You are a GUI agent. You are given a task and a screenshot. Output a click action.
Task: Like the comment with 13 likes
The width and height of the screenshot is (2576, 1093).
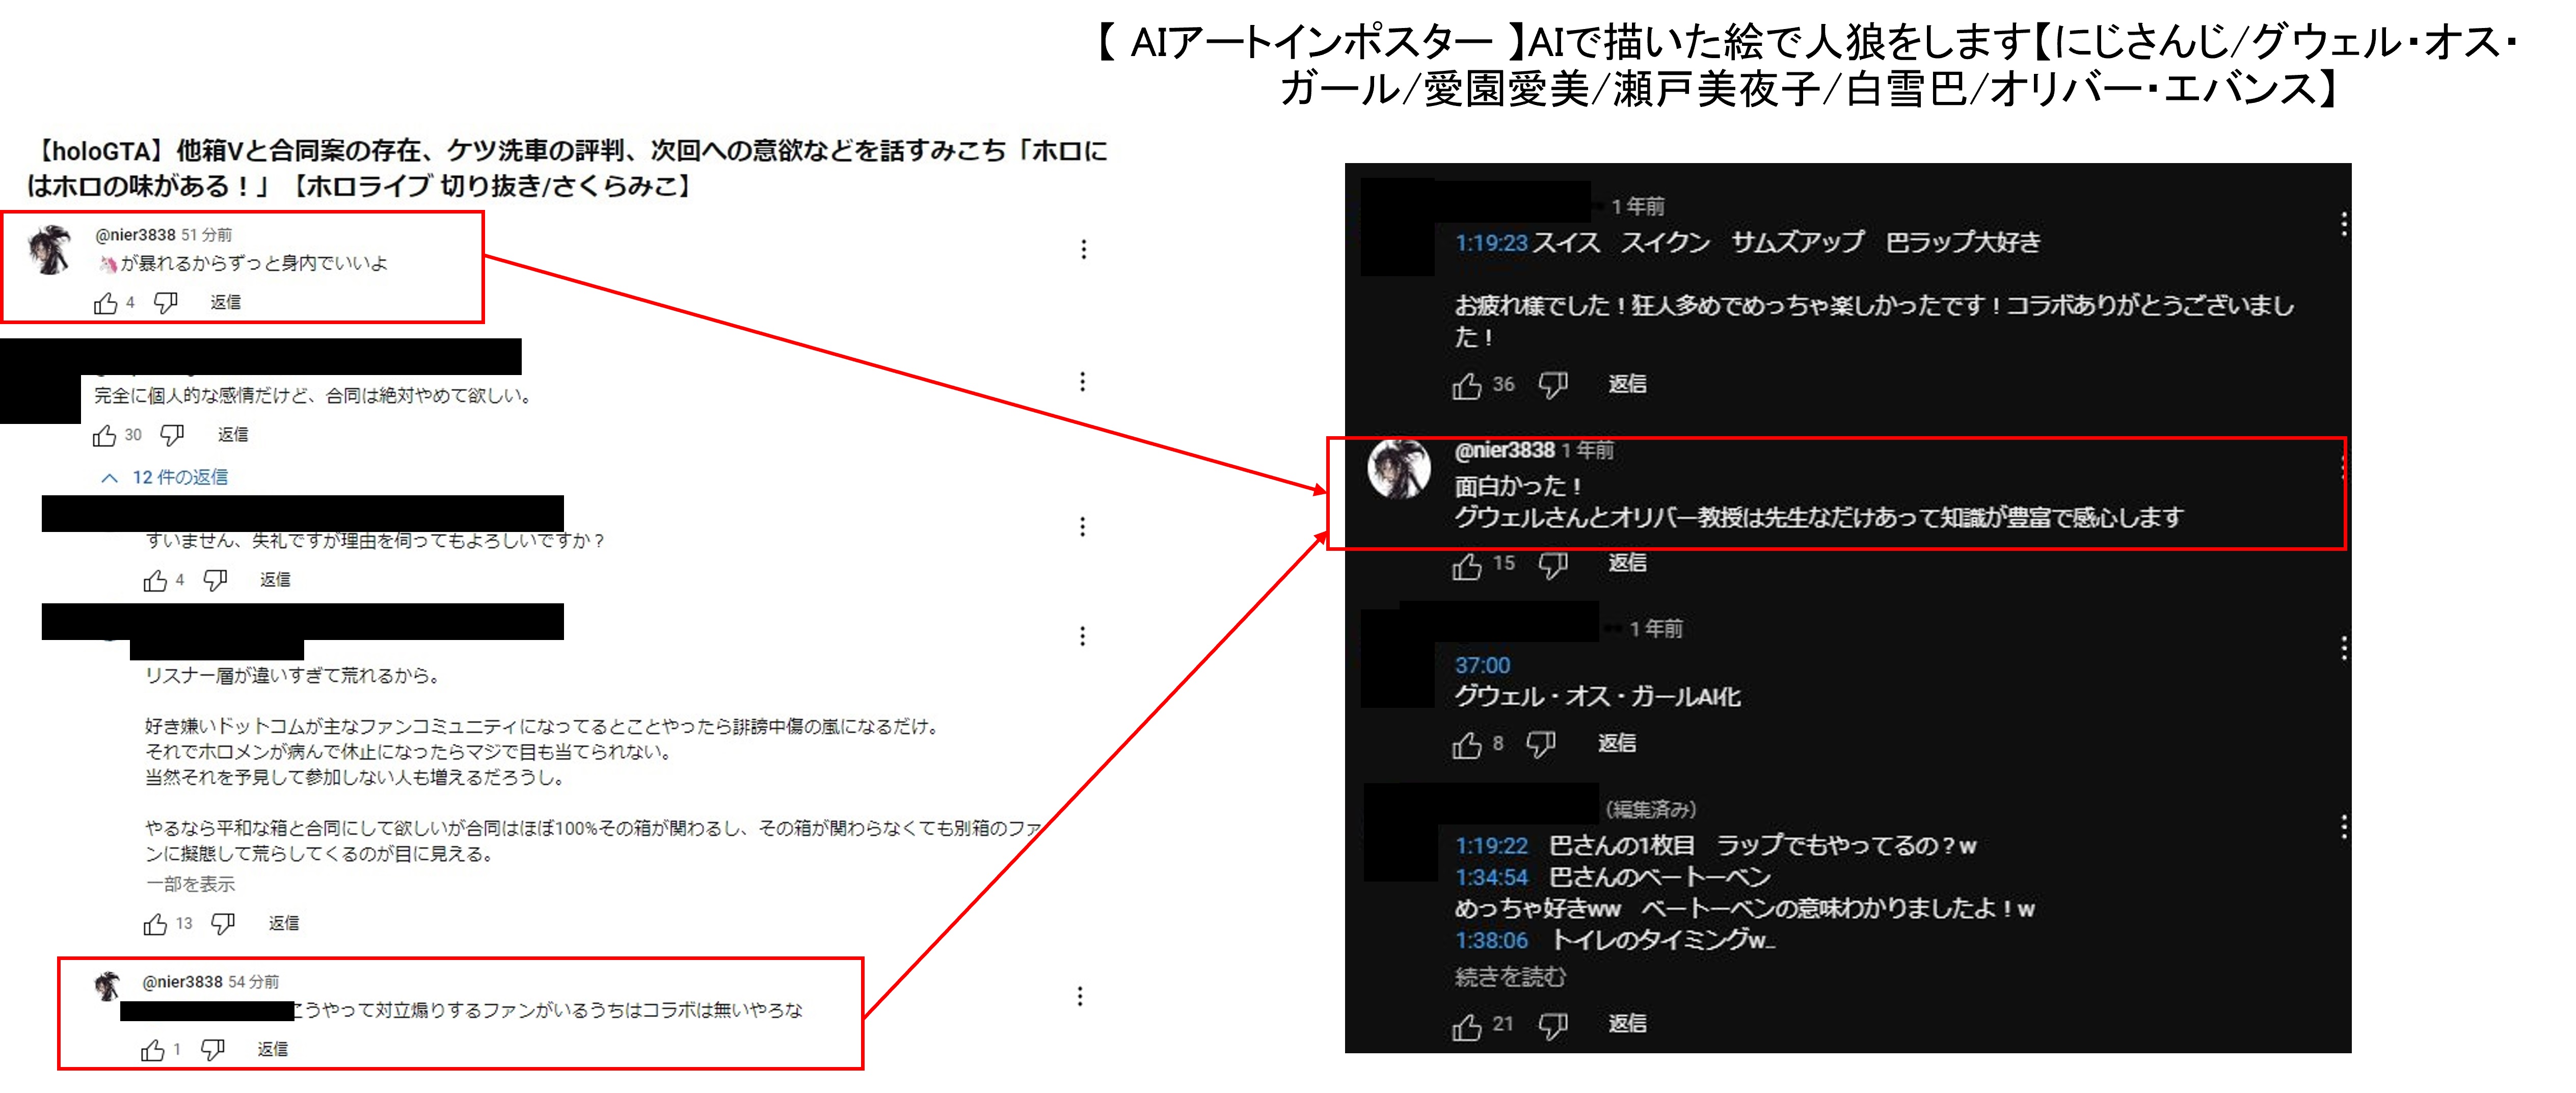155,924
